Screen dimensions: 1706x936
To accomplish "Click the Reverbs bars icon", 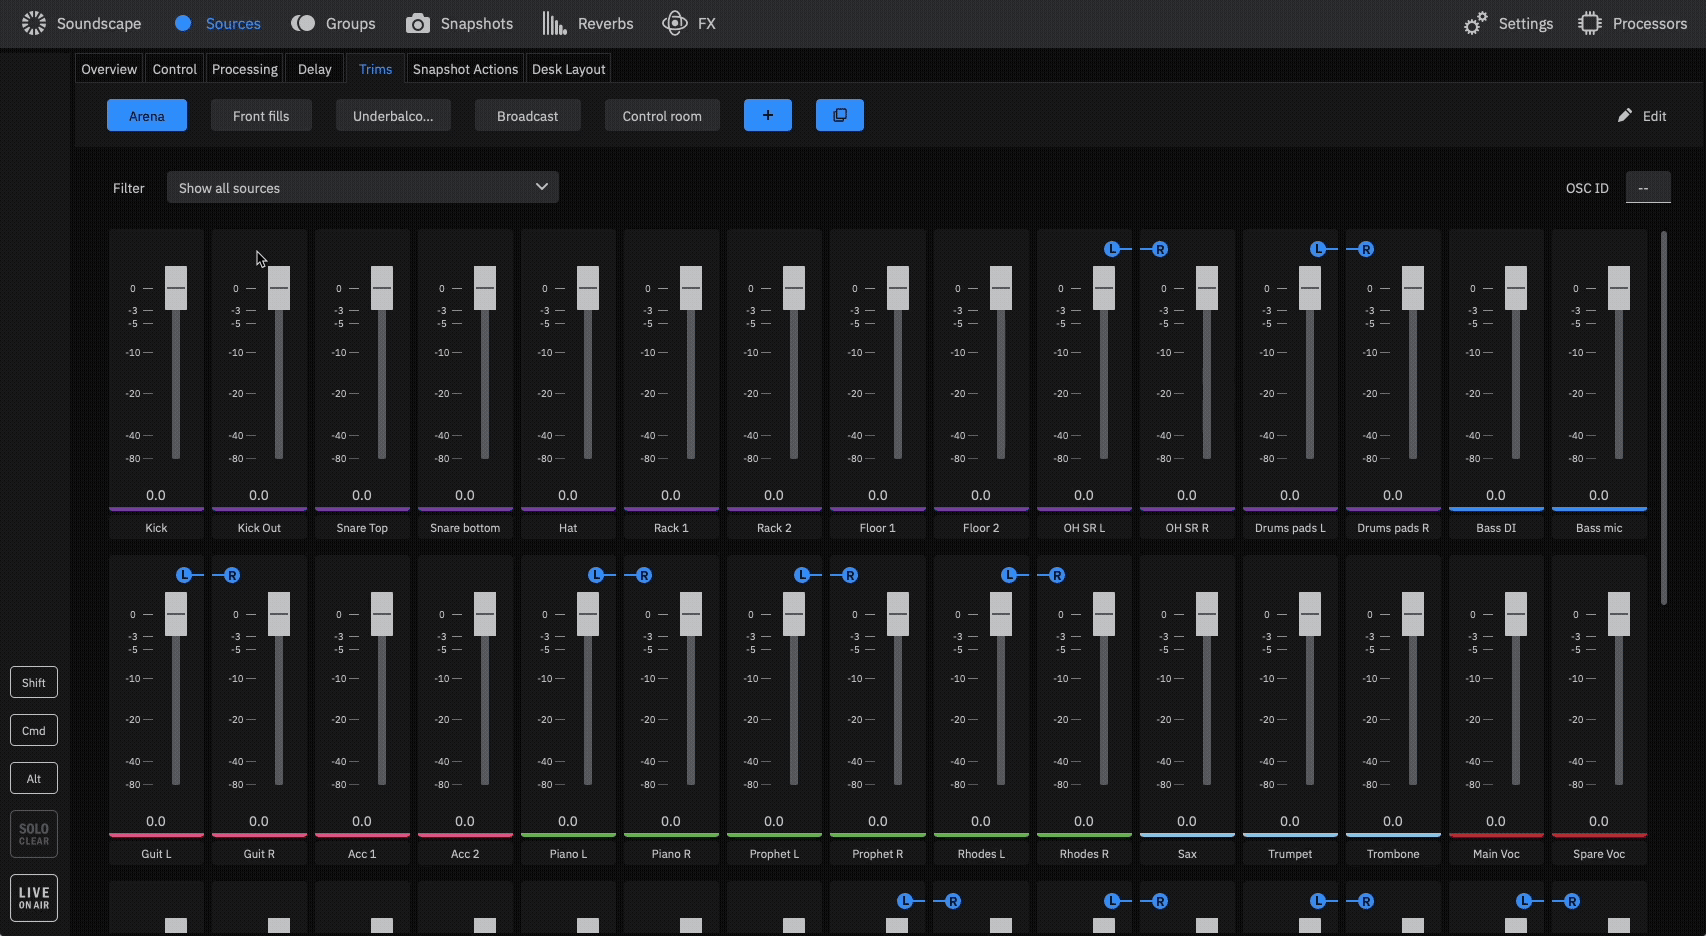I will coord(554,23).
